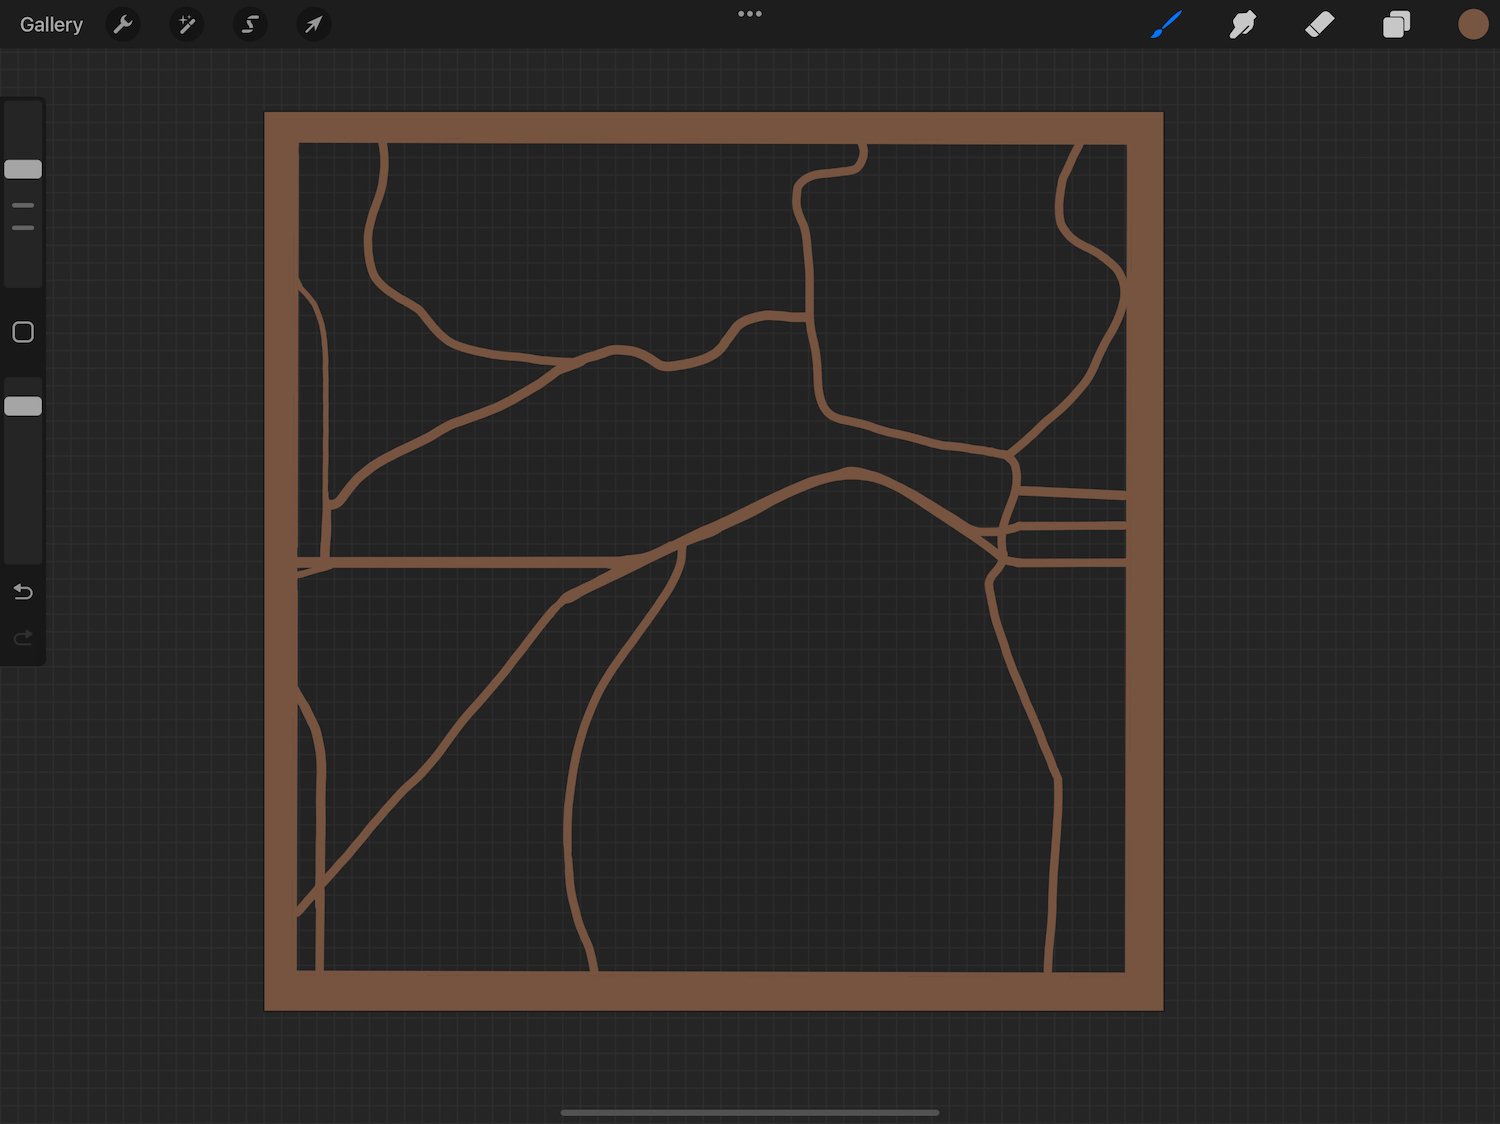Select the Smudge tool

coord(1243,24)
